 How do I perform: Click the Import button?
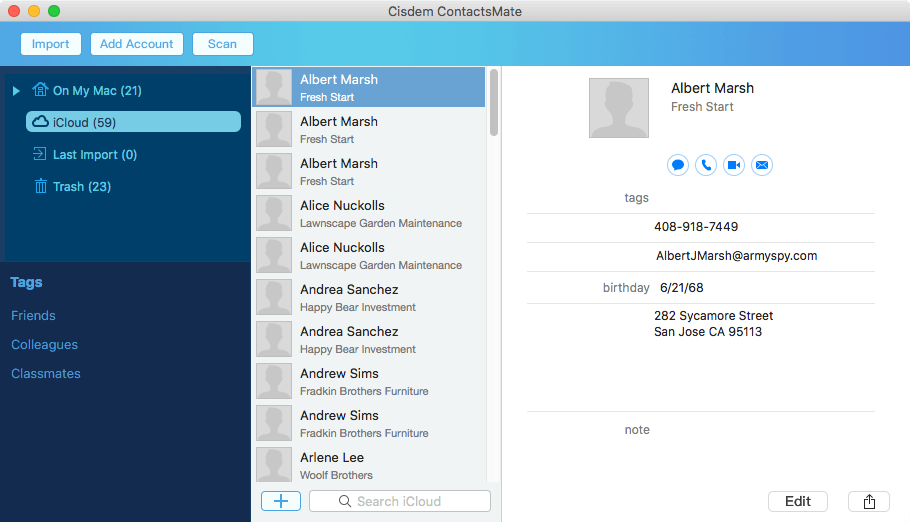(50, 44)
